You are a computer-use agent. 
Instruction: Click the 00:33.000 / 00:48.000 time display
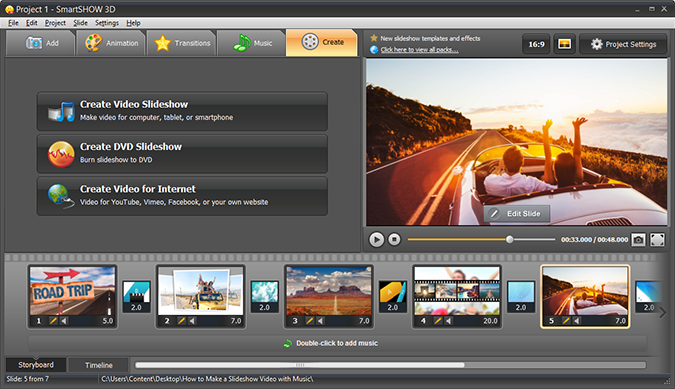pyautogui.click(x=594, y=240)
